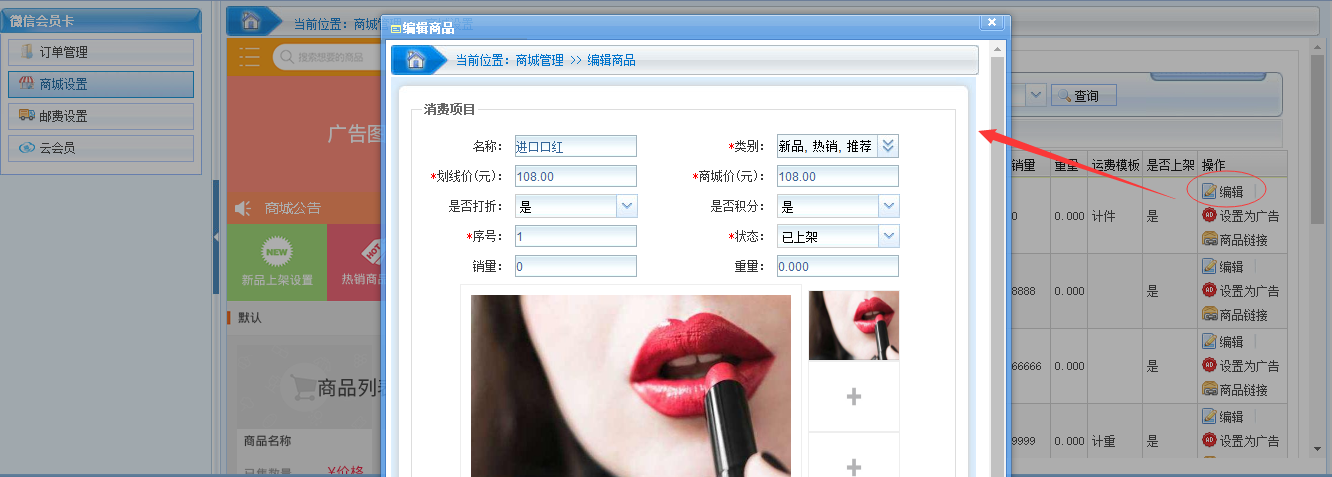
Task: Click the 商城价(元) input field
Action: pos(837,176)
